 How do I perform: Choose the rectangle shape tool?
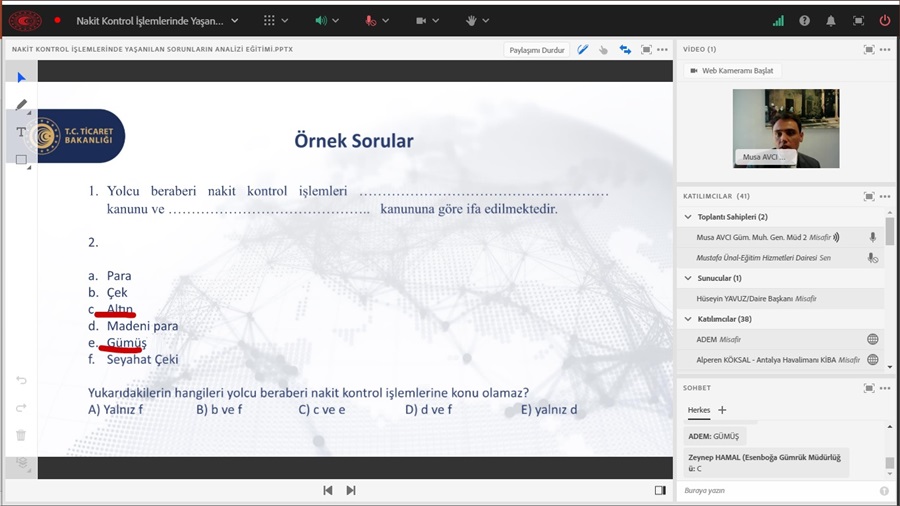[21, 160]
